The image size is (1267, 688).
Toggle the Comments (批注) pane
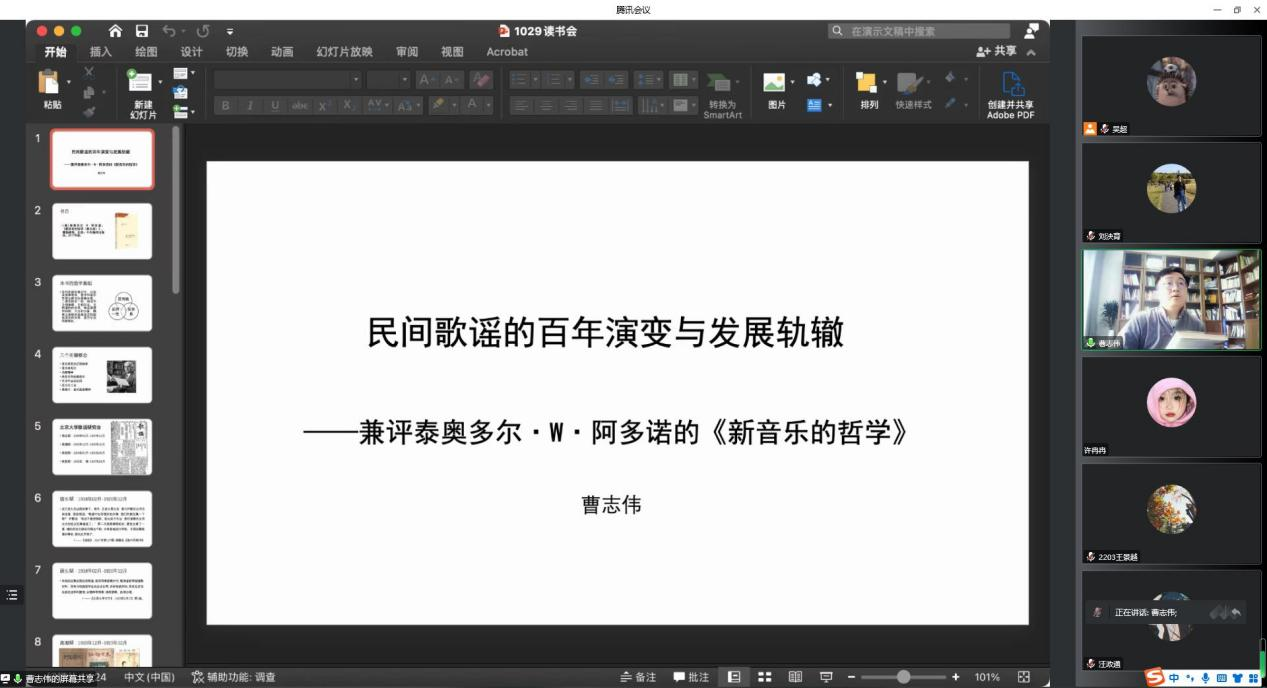[691, 677]
